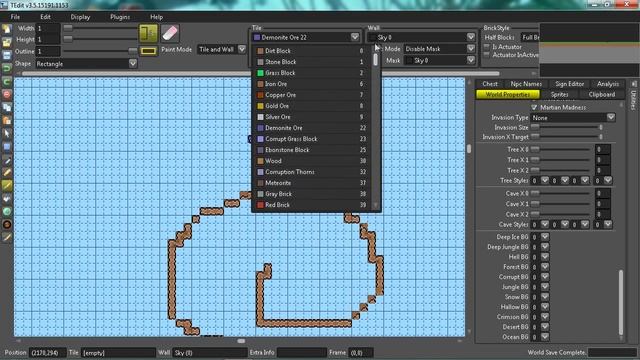The height and width of the screenshot is (360, 640).
Task: Switch to the Npc Names tab
Action: pyautogui.click(x=526, y=84)
